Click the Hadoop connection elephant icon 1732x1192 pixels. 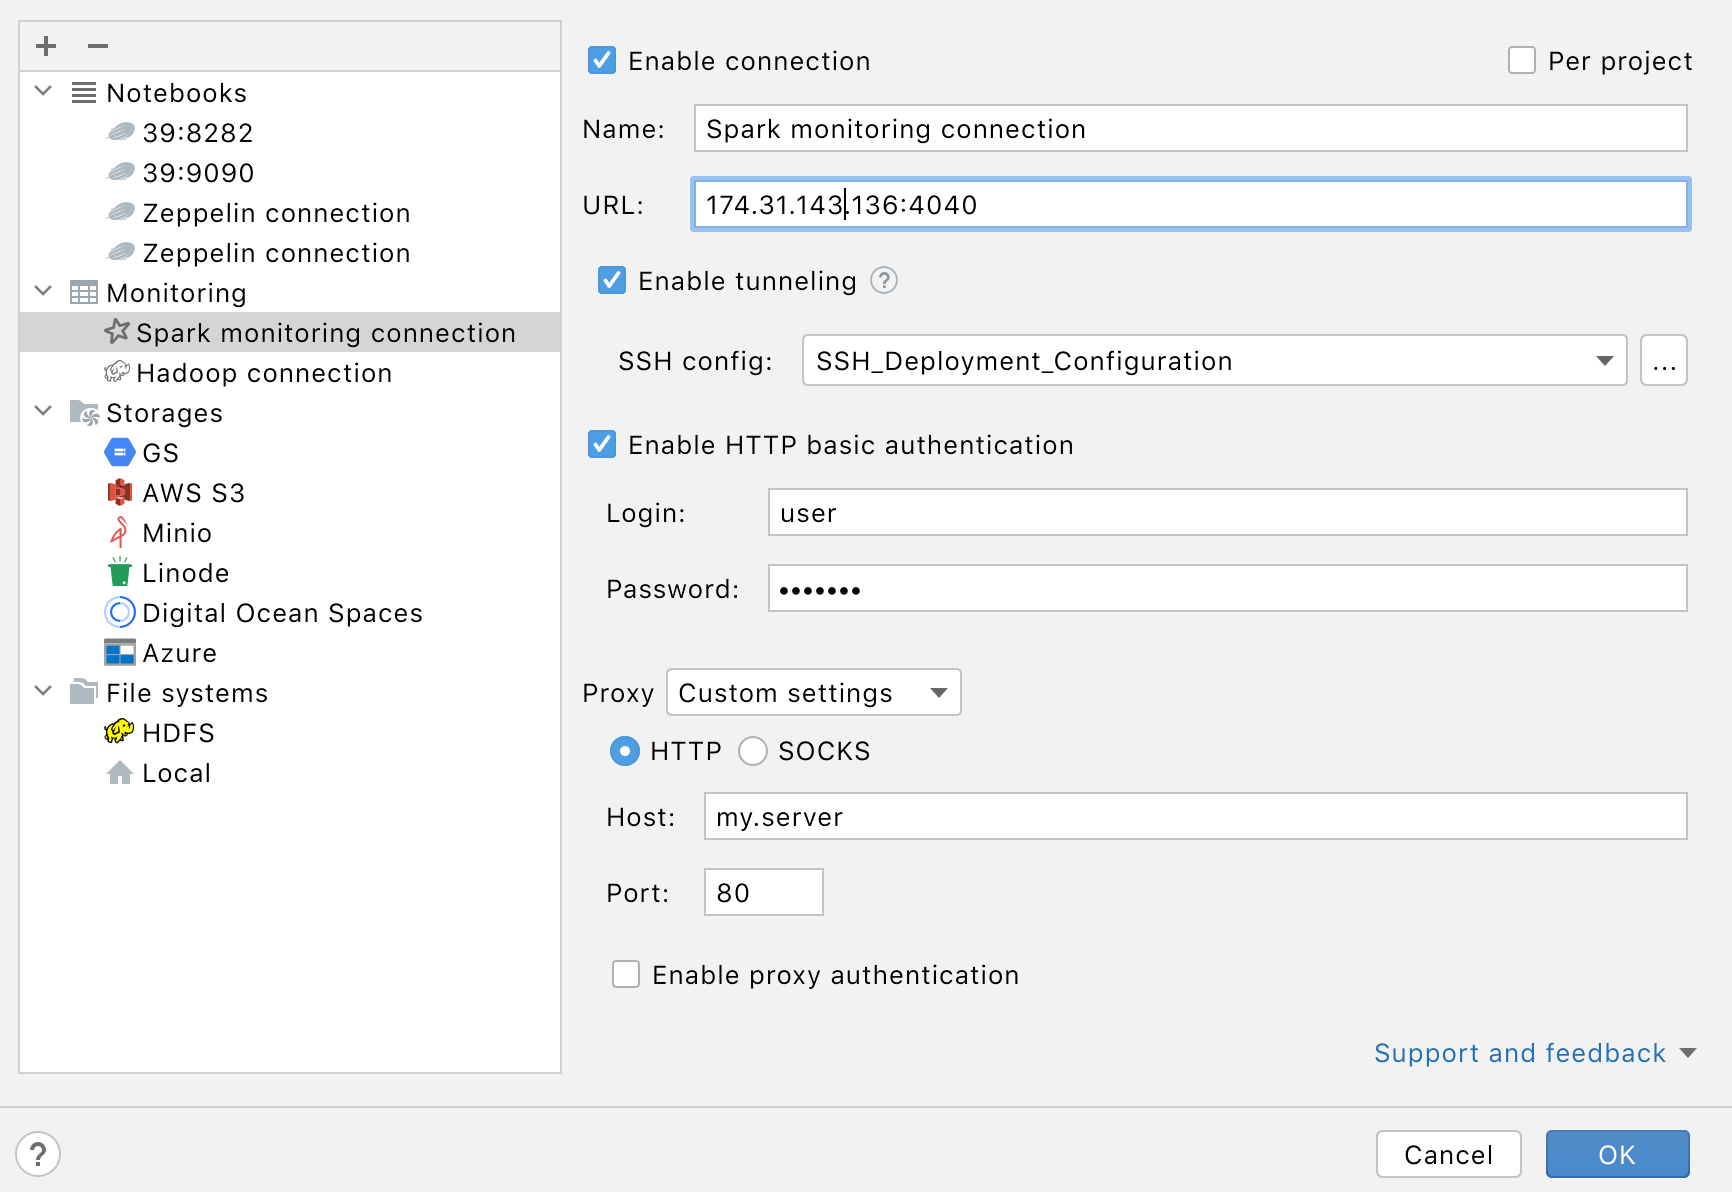point(117,372)
